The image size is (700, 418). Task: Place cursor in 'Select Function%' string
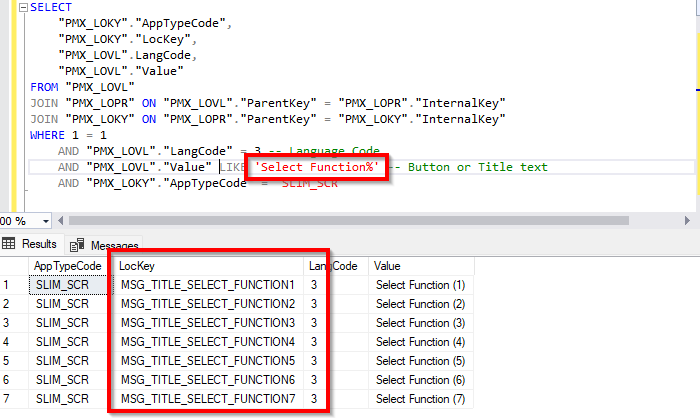tap(317, 167)
